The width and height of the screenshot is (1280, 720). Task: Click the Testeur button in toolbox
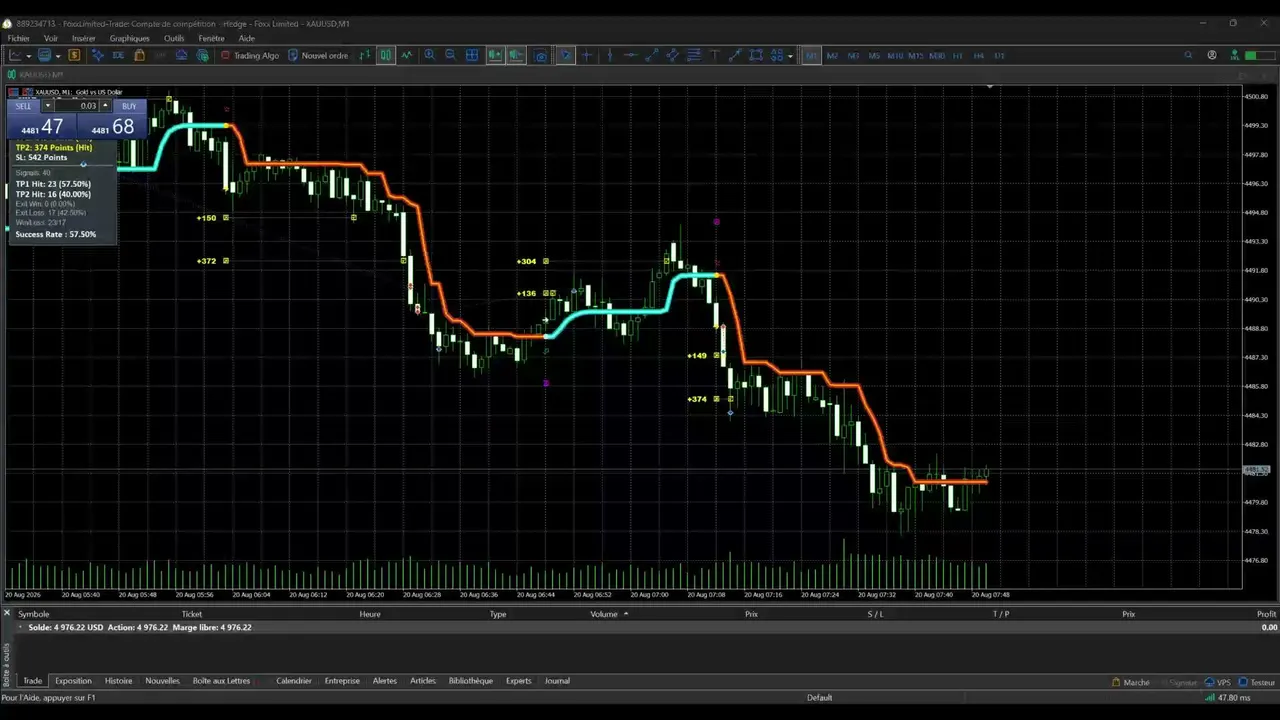pyautogui.click(x=1255, y=682)
